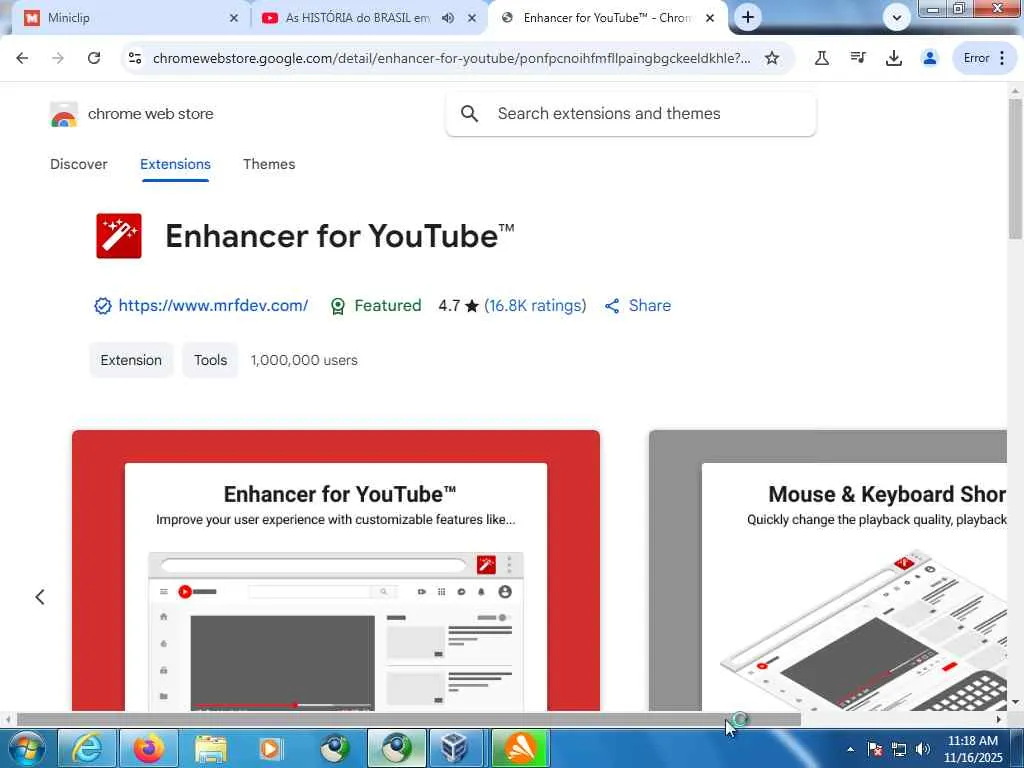The image size is (1024, 768).
Task: Open the network tray icon
Action: [899, 749]
